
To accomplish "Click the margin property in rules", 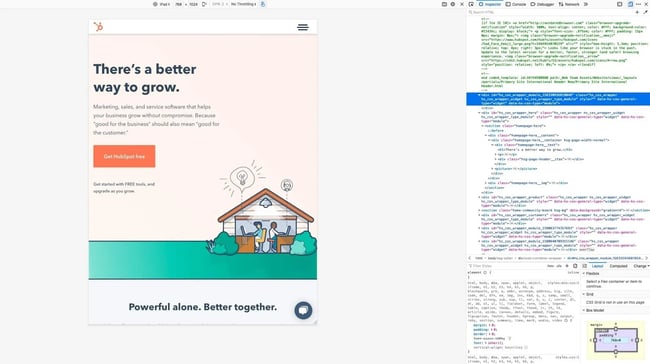I will [x=480, y=325].
